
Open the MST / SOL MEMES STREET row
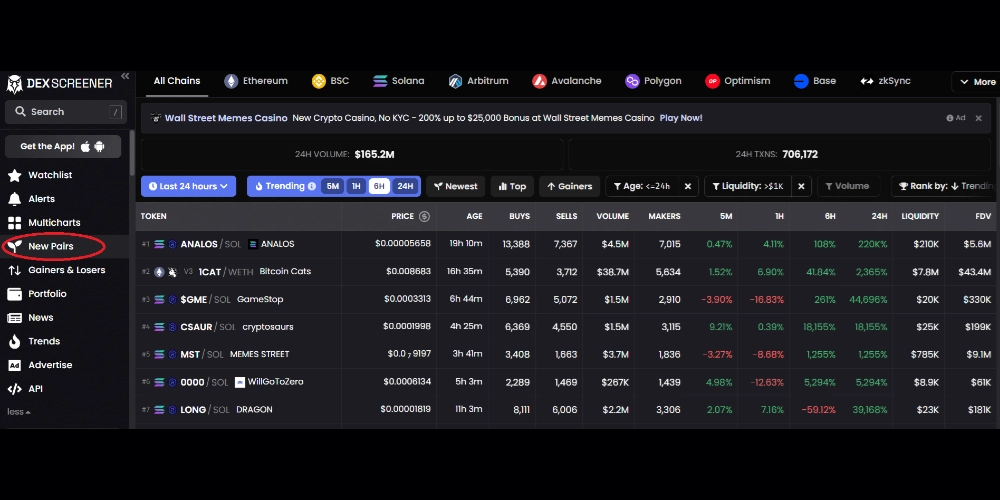click(x=568, y=354)
